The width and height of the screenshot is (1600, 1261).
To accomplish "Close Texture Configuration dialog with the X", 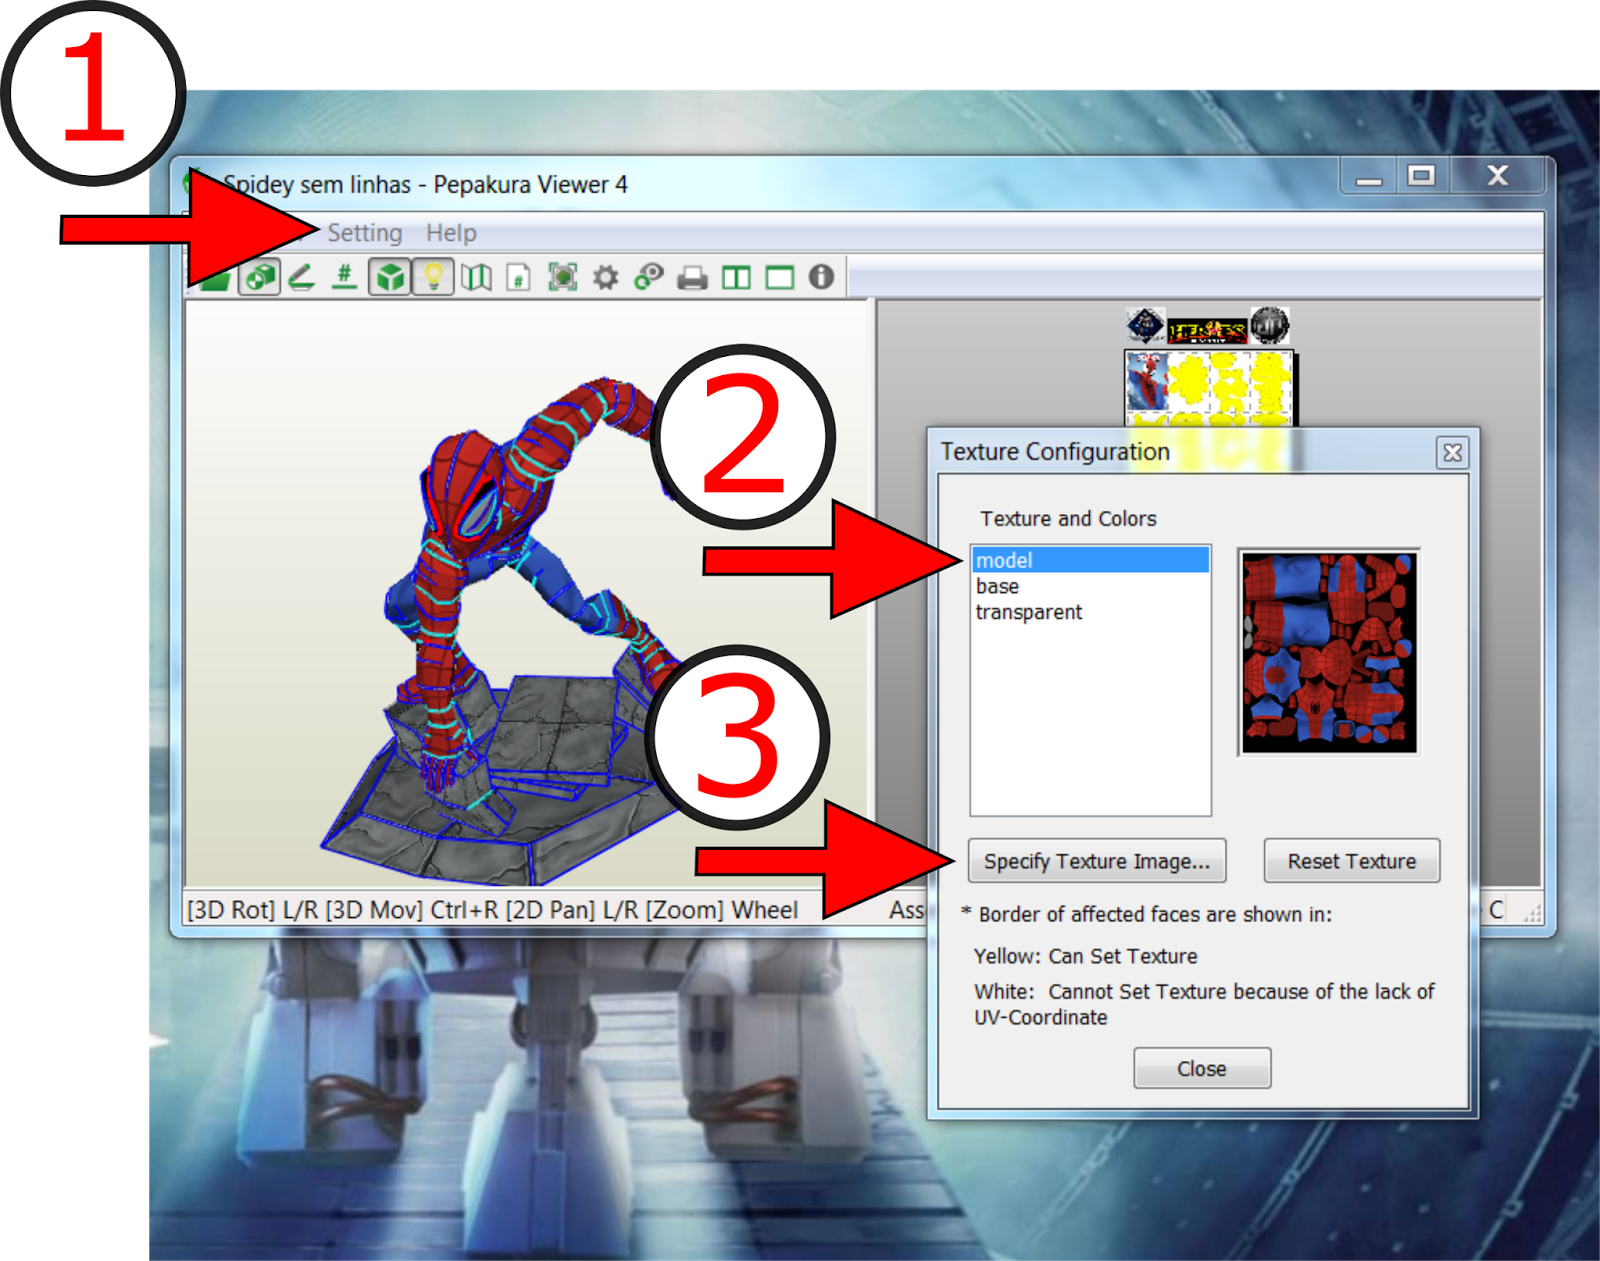I will click(1452, 453).
